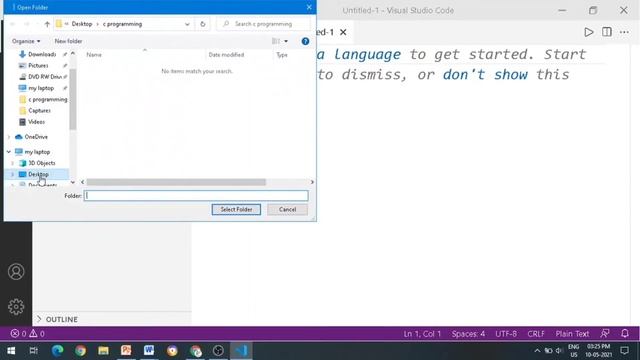Select OneDrive in navigation pane

click(x=36, y=137)
